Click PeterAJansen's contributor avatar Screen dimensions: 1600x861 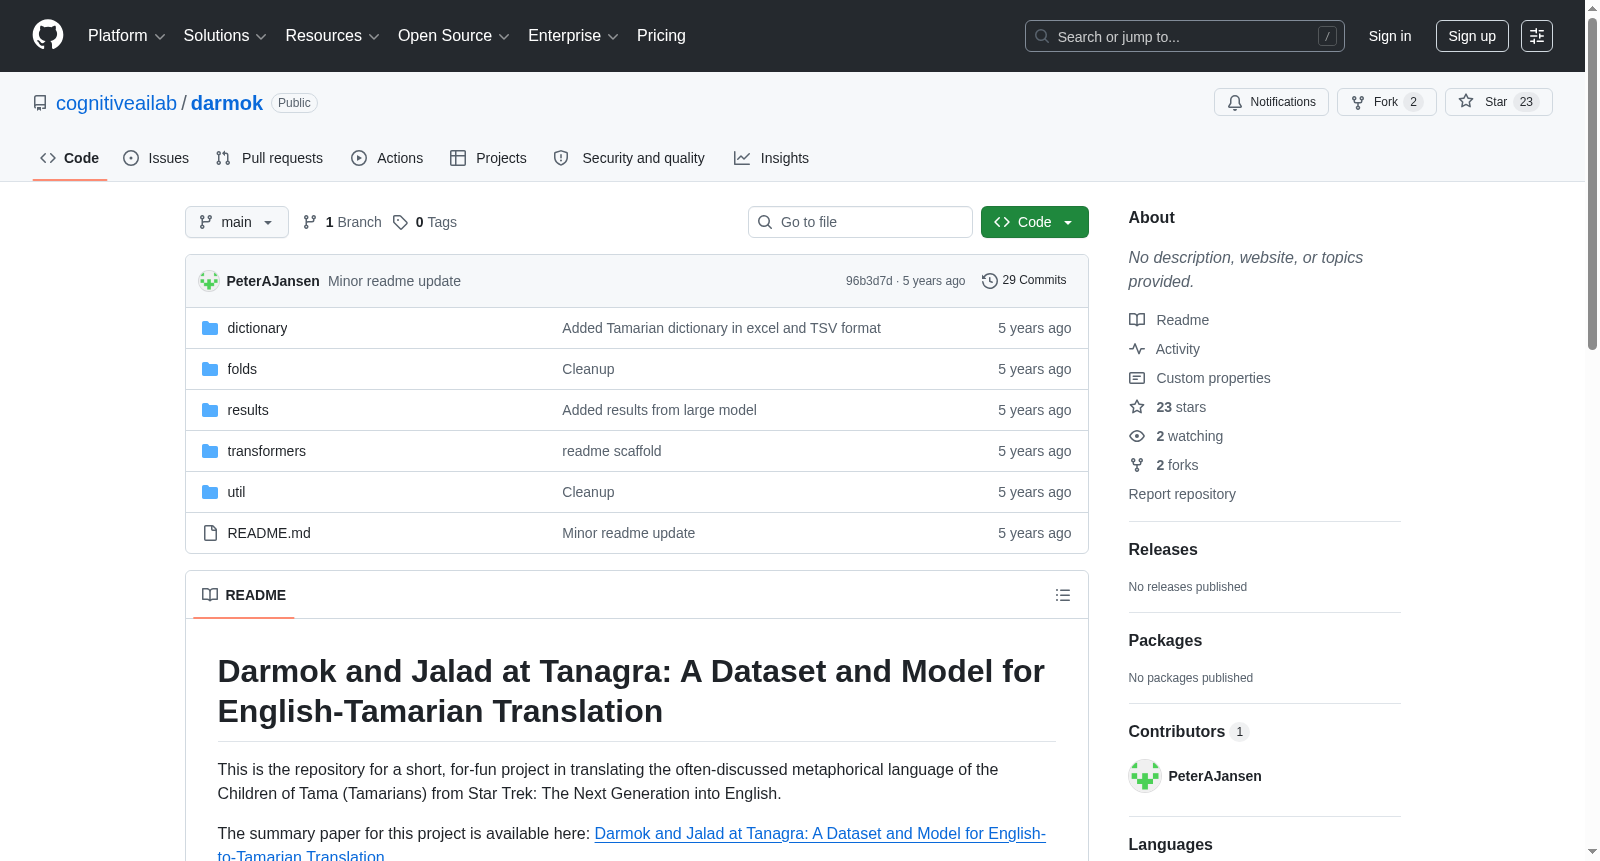coord(1145,776)
